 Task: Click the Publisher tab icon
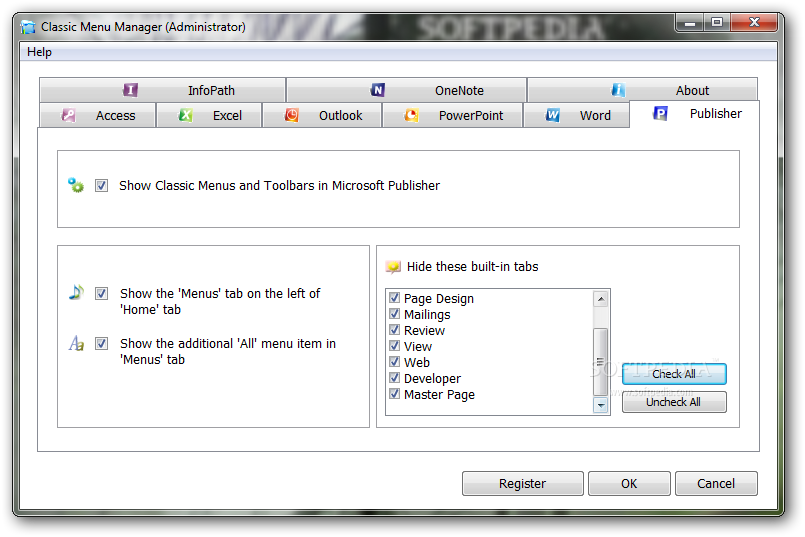point(660,113)
